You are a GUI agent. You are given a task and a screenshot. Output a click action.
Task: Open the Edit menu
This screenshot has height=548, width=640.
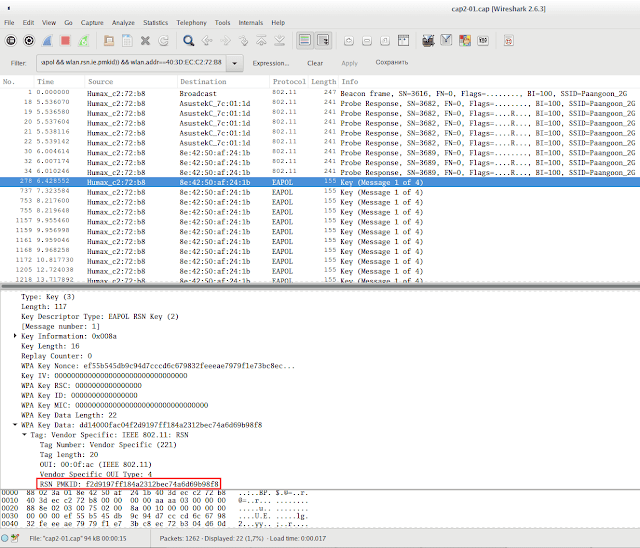click(28, 23)
